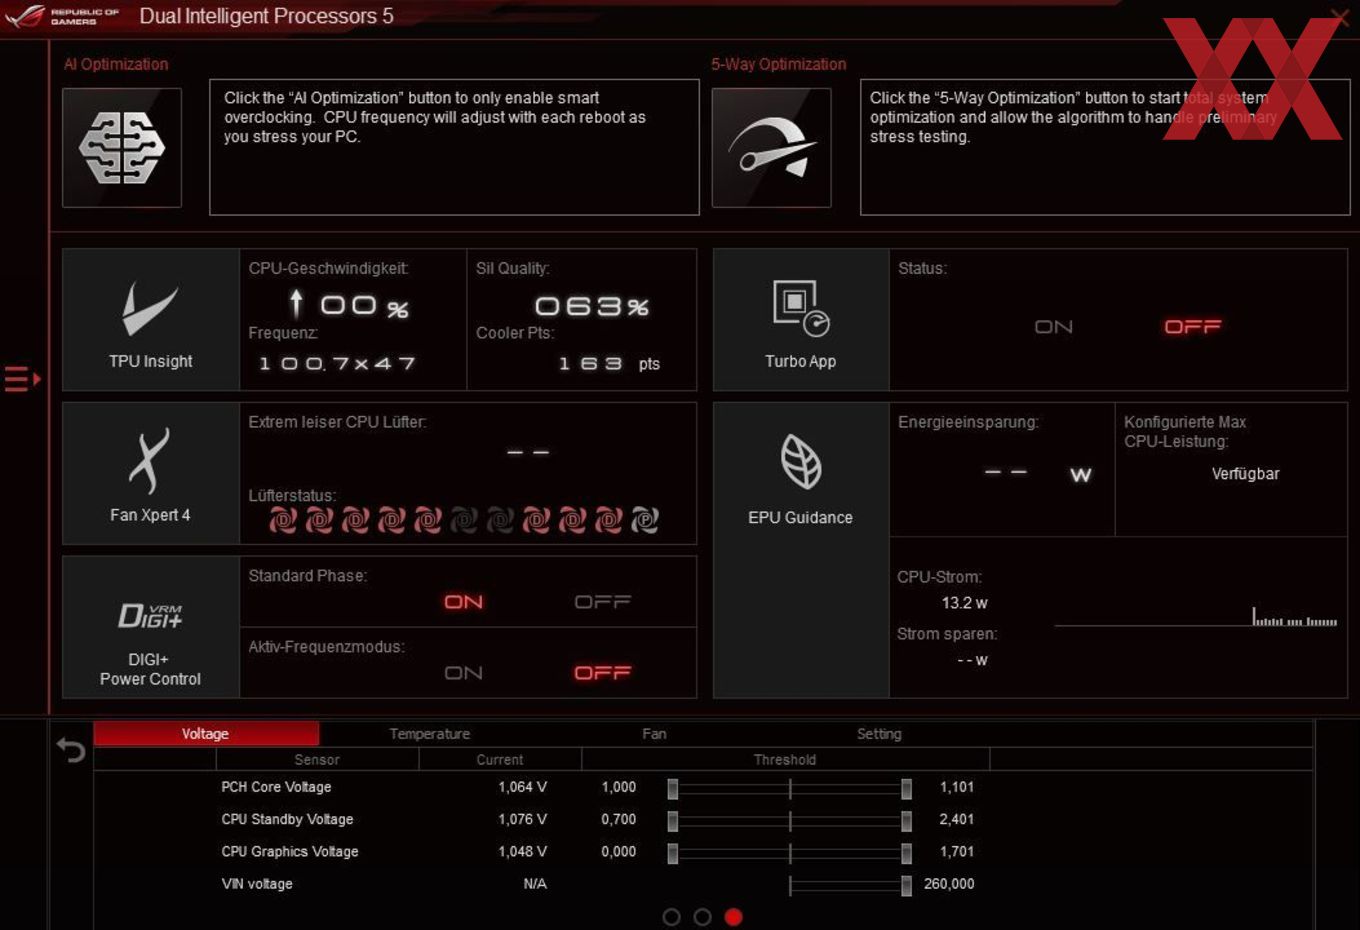Click the Threshold column header
1360x930 pixels.
click(785, 760)
